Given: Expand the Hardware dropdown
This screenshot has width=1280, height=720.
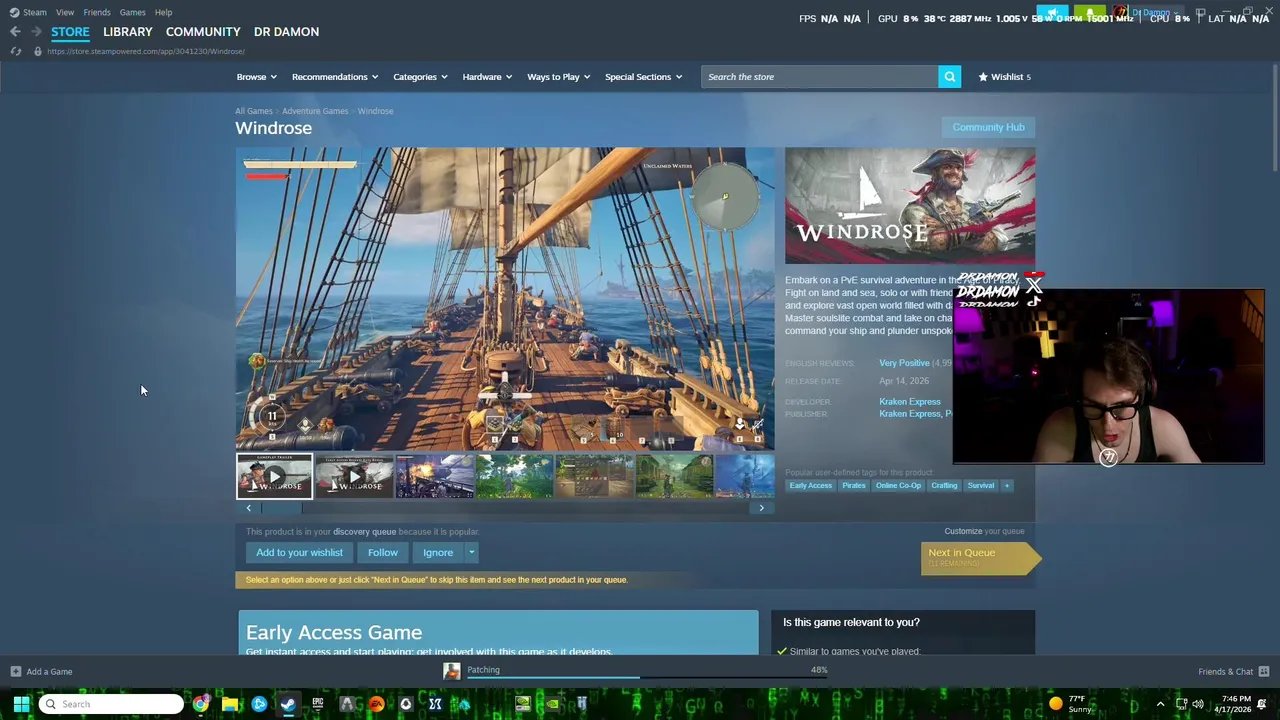Looking at the screenshot, I should [x=487, y=77].
